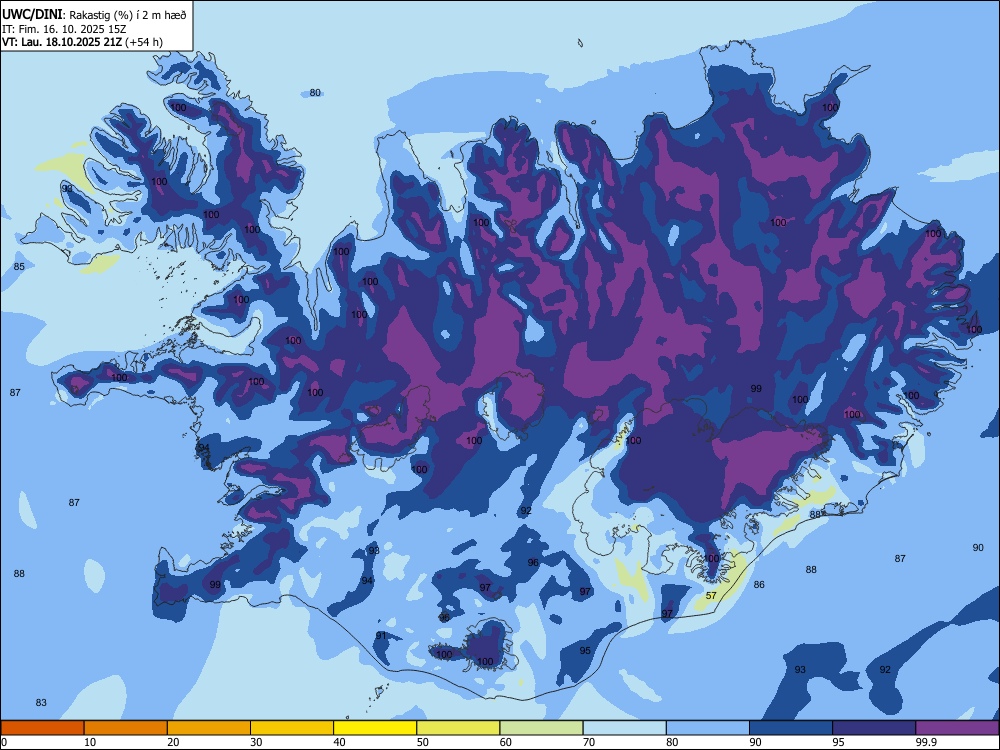
Task: Select the medium blue 80–90 legend swatch
Action: point(708,728)
